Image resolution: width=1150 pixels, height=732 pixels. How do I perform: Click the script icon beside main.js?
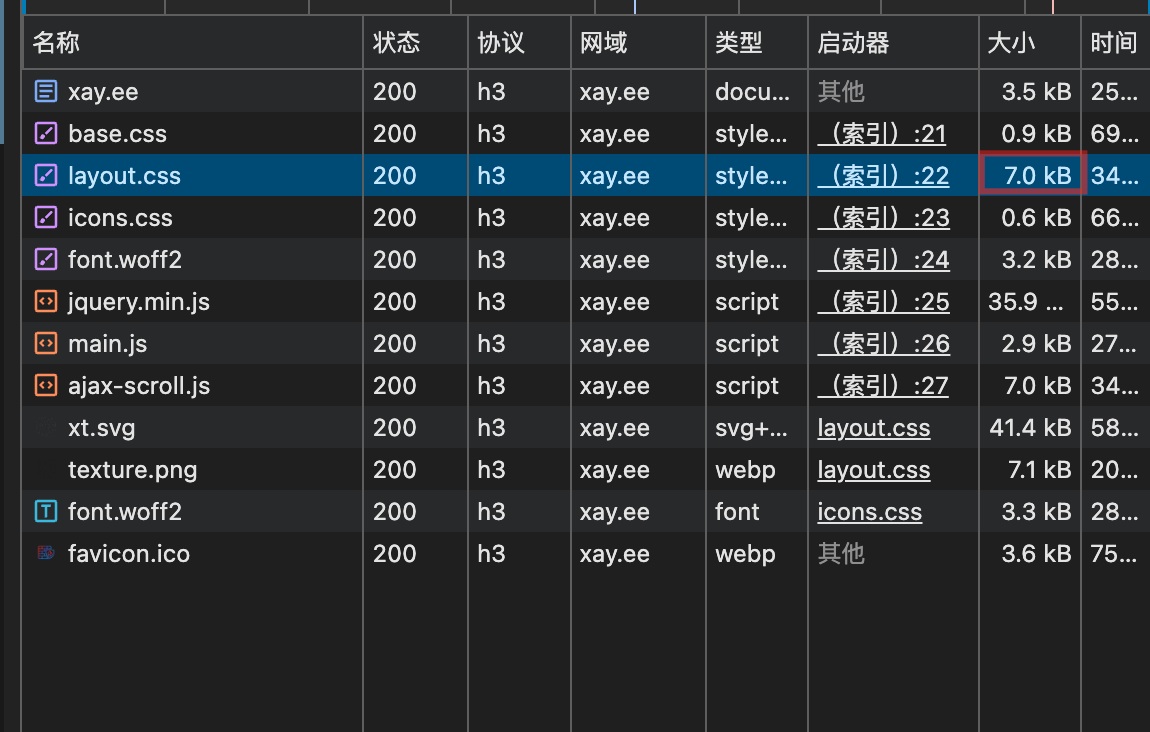[x=45, y=343]
